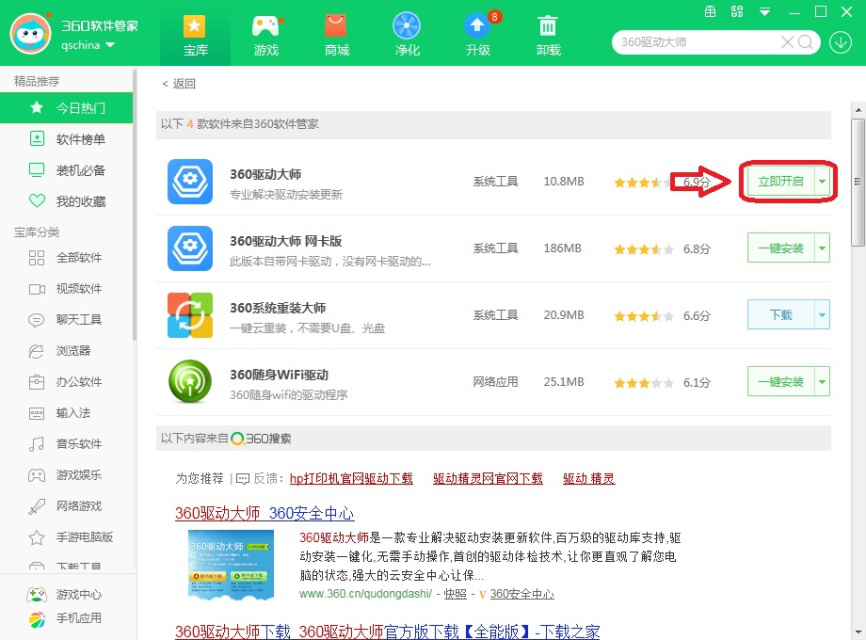This screenshot has width=866, height=640.
Task: Select 全部软件 category
Action: 66,257
